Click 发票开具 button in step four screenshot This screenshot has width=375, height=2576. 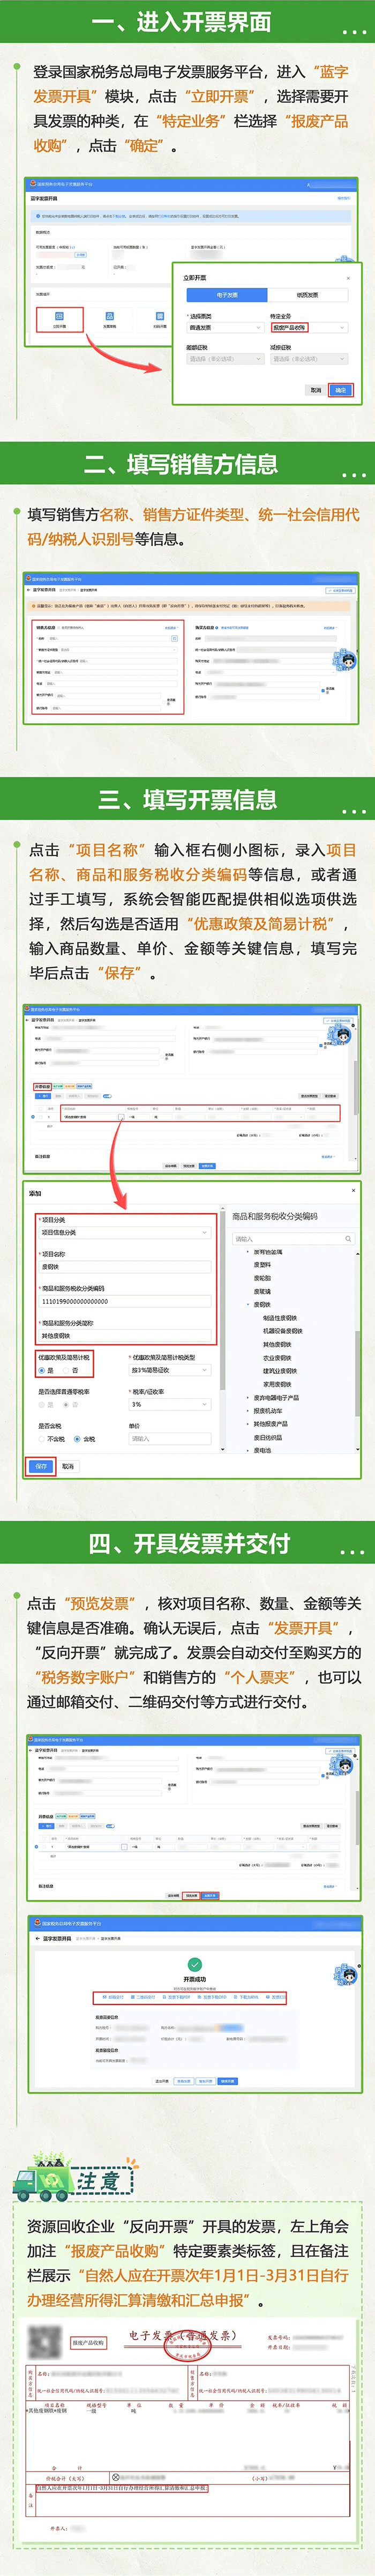(x=209, y=1895)
